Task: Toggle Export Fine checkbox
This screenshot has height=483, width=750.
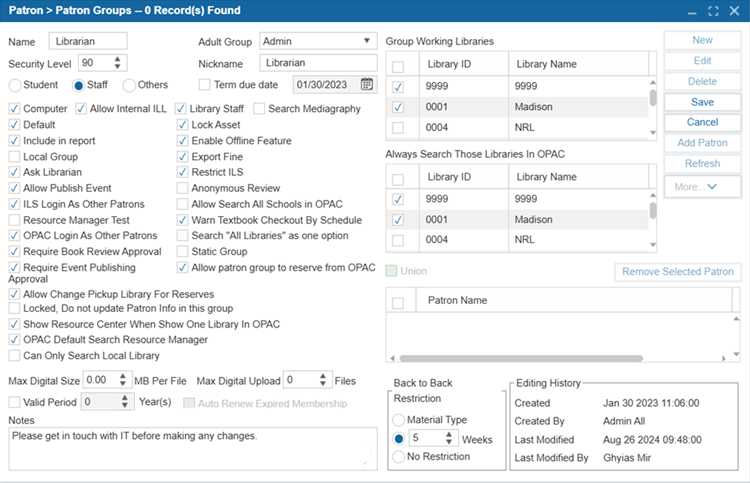Action: click(182, 157)
